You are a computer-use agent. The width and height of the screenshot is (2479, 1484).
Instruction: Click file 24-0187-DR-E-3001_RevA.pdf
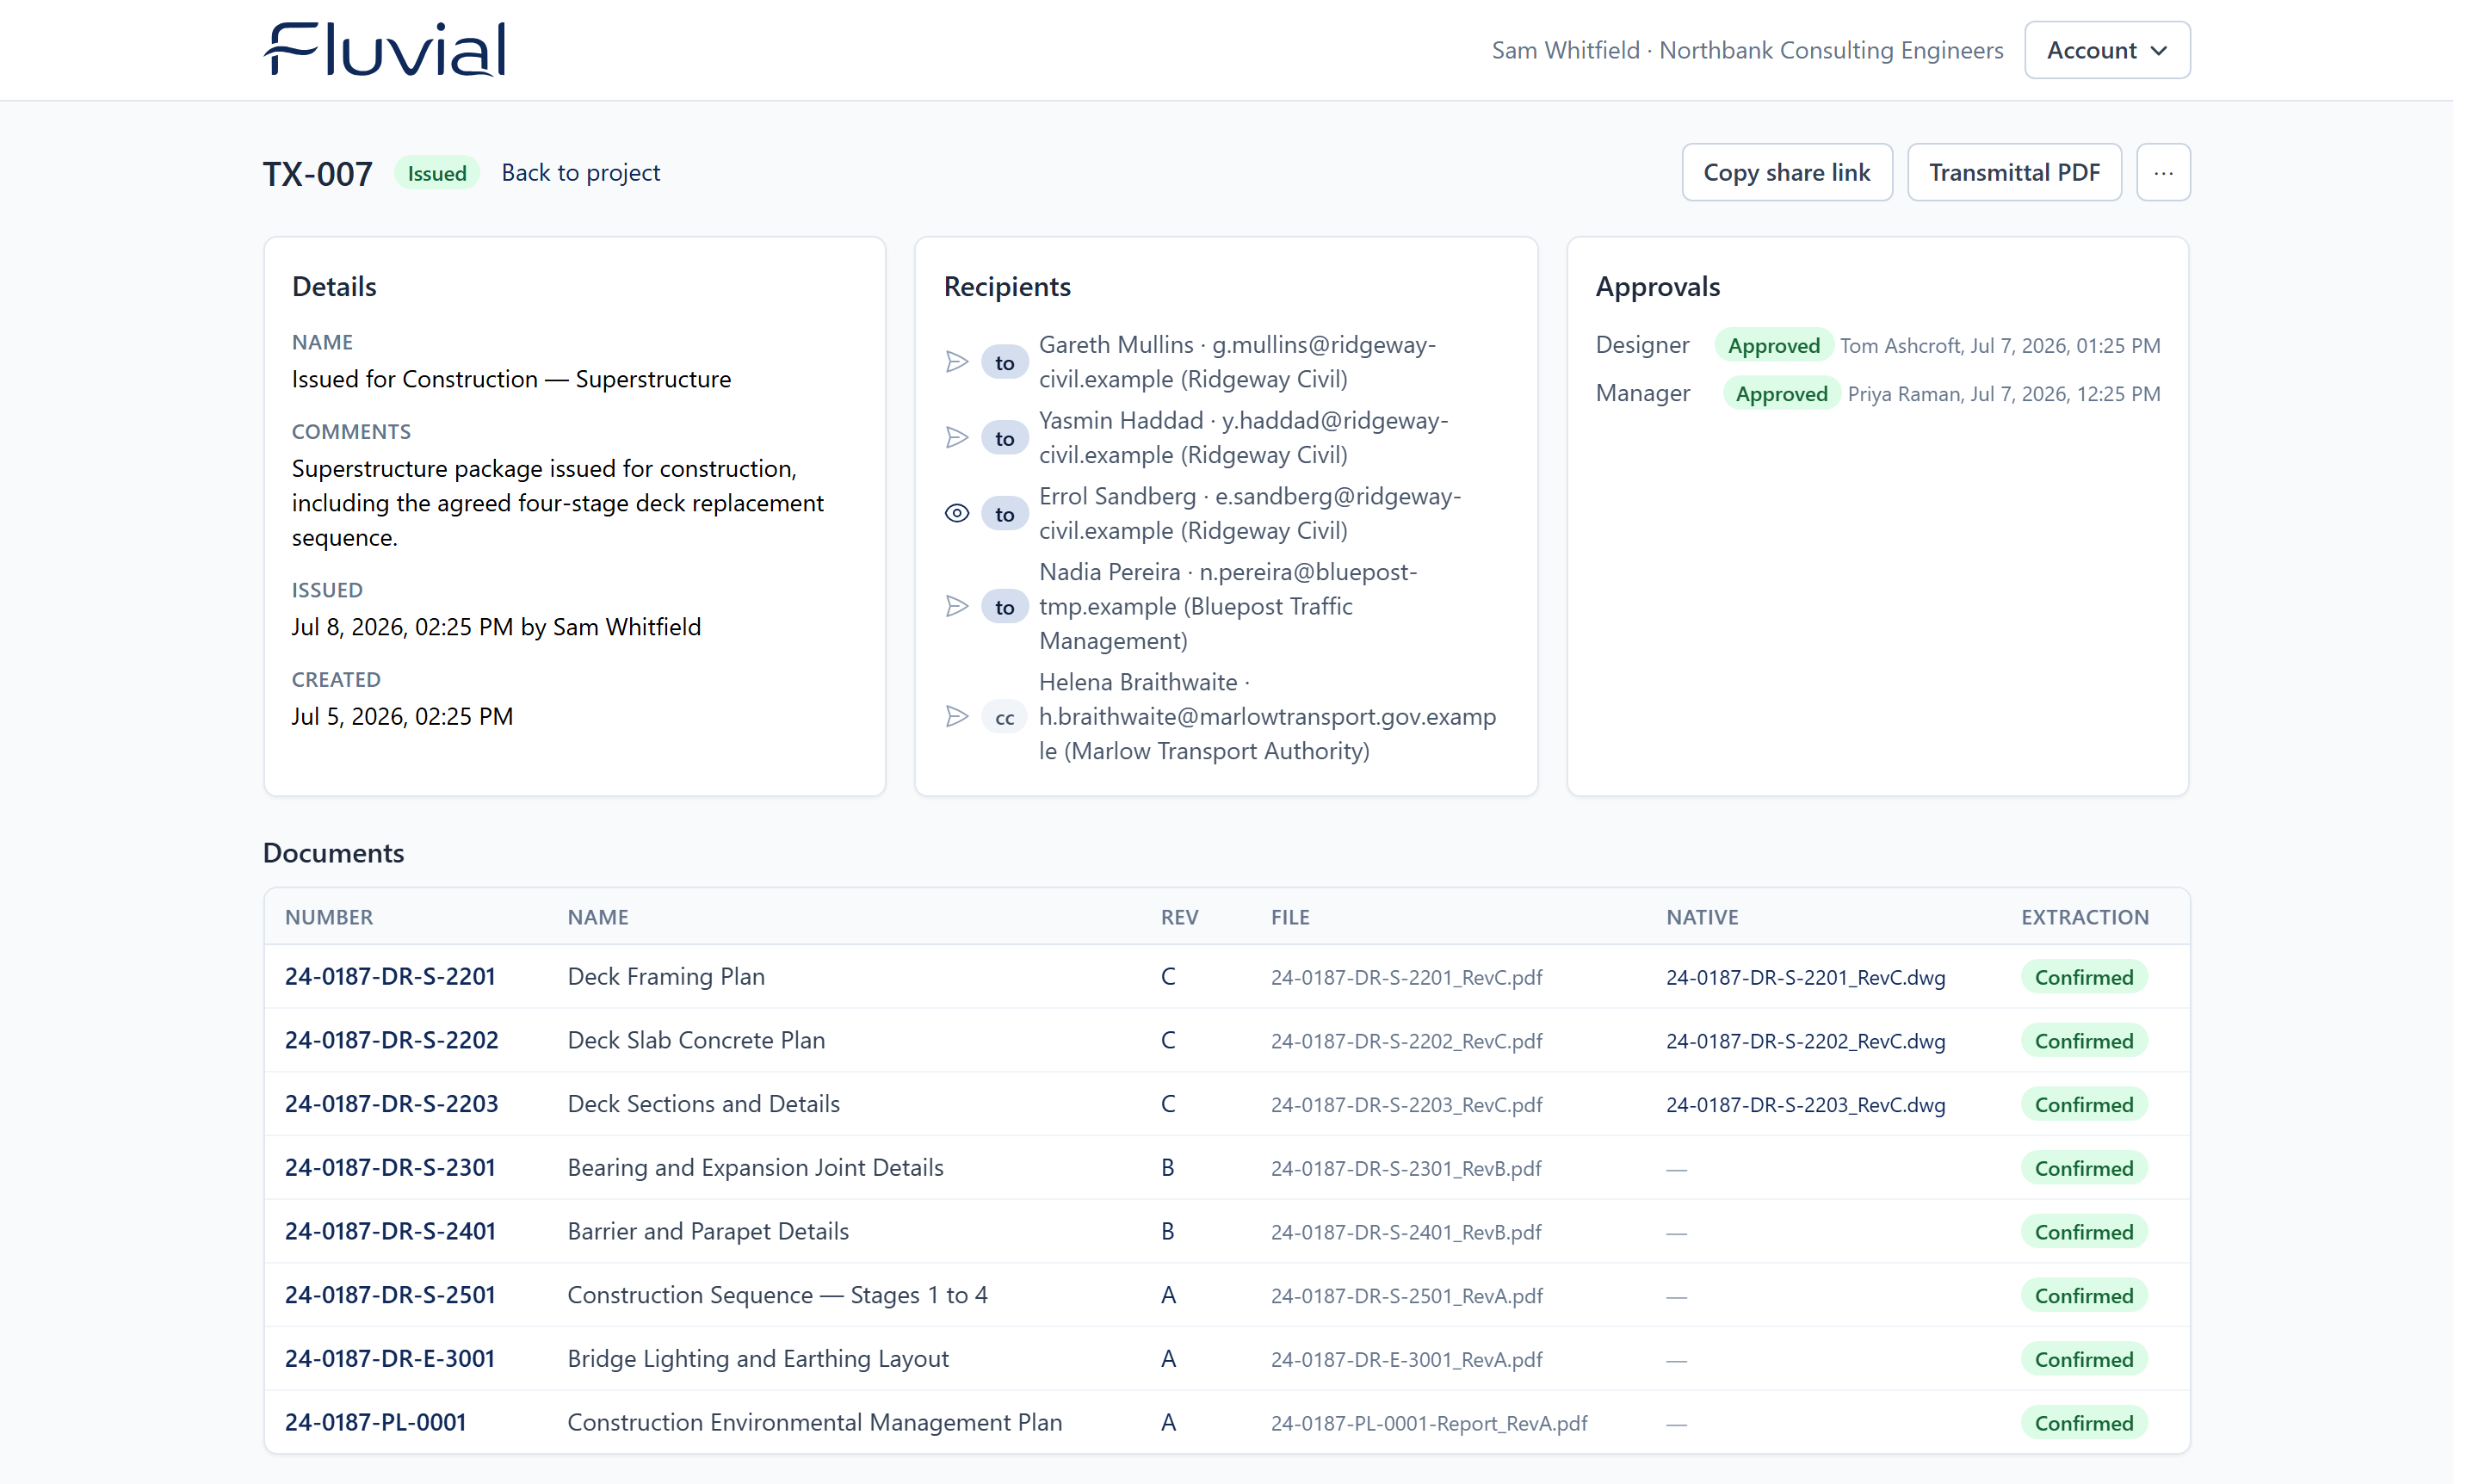coord(1407,1360)
